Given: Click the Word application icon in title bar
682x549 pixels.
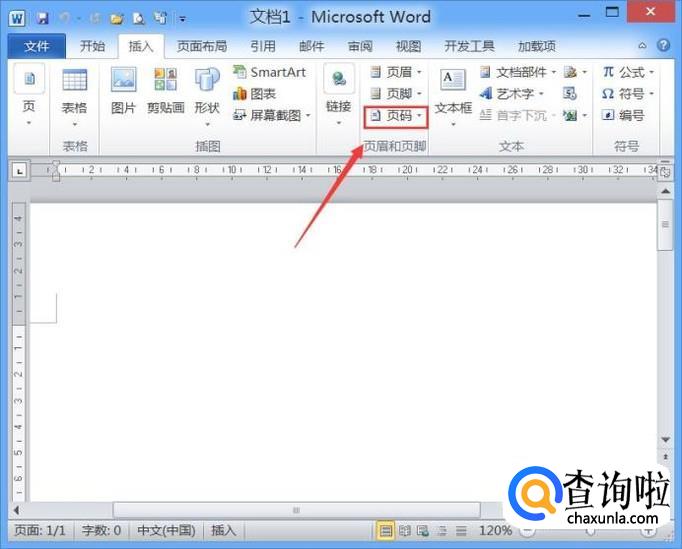Looking at the screenshot, I should 17,18.
